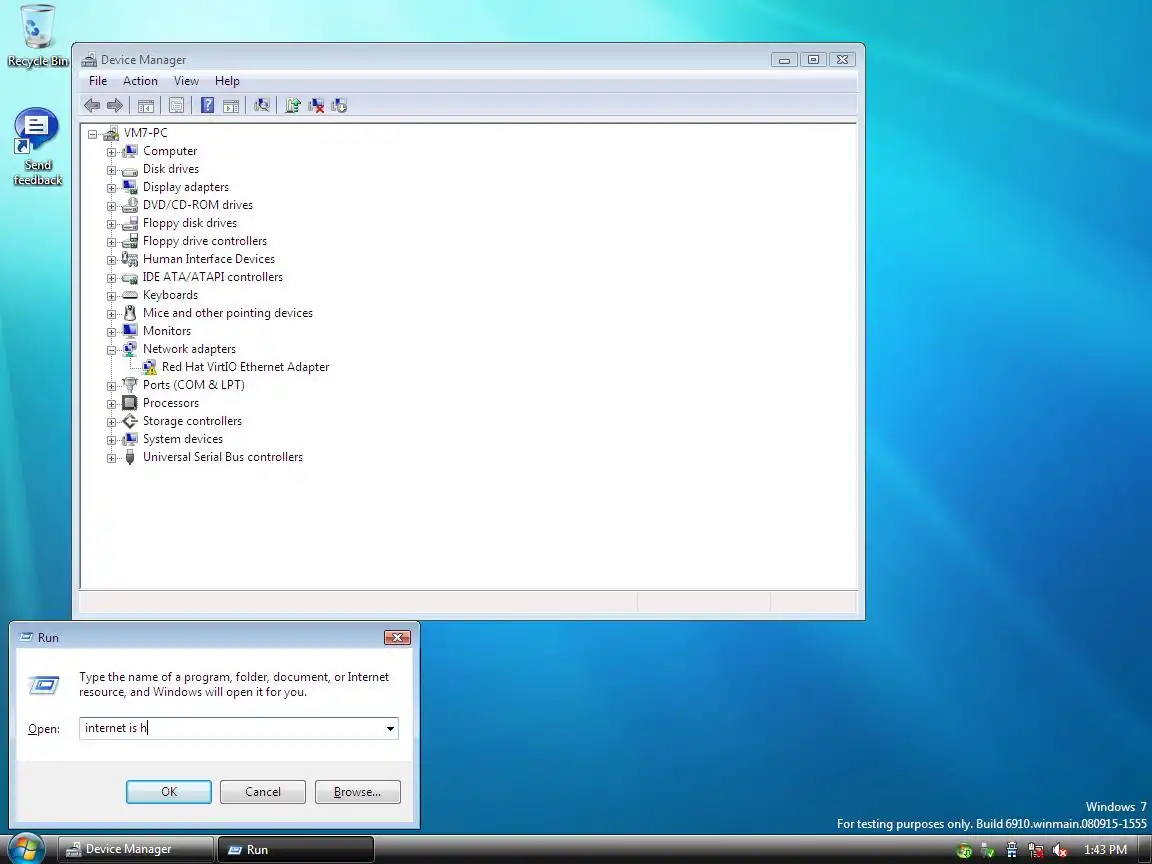Select the Storage controllers icon
Image resolution: width=1152 pixels, height=864 pixels.
[x=130, y=421]
